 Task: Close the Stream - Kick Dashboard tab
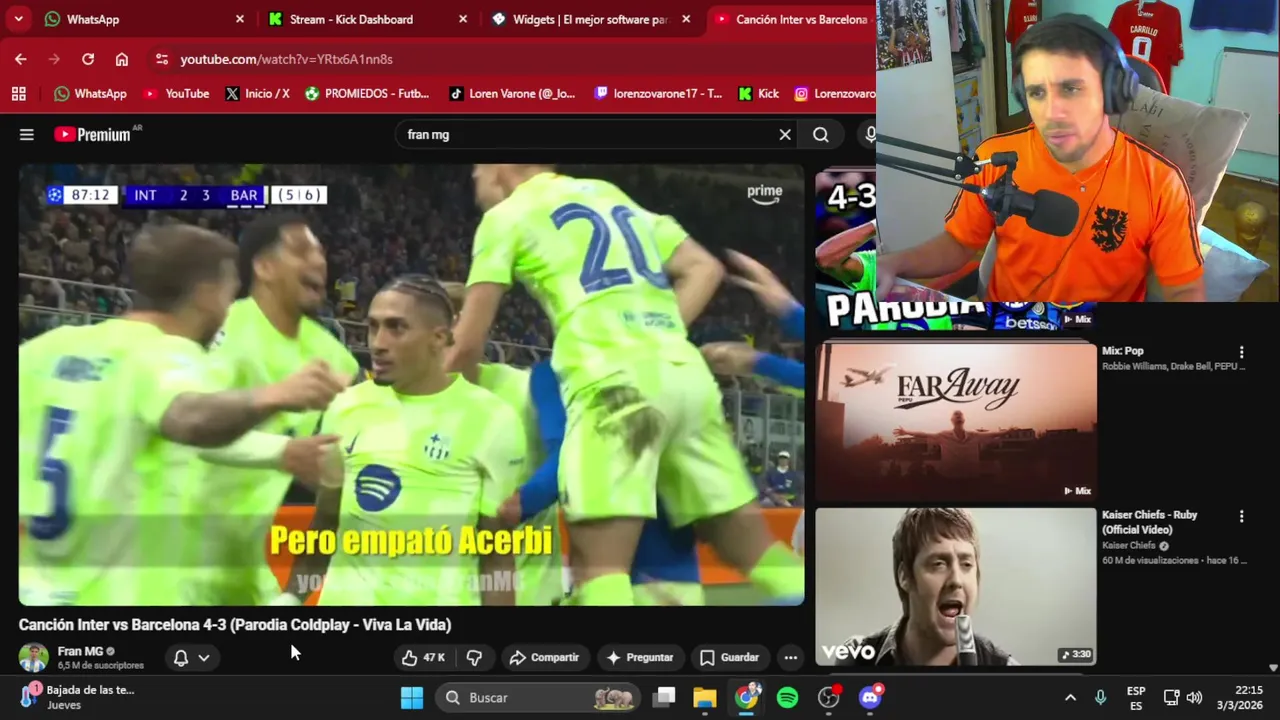[x=463, y=19]
